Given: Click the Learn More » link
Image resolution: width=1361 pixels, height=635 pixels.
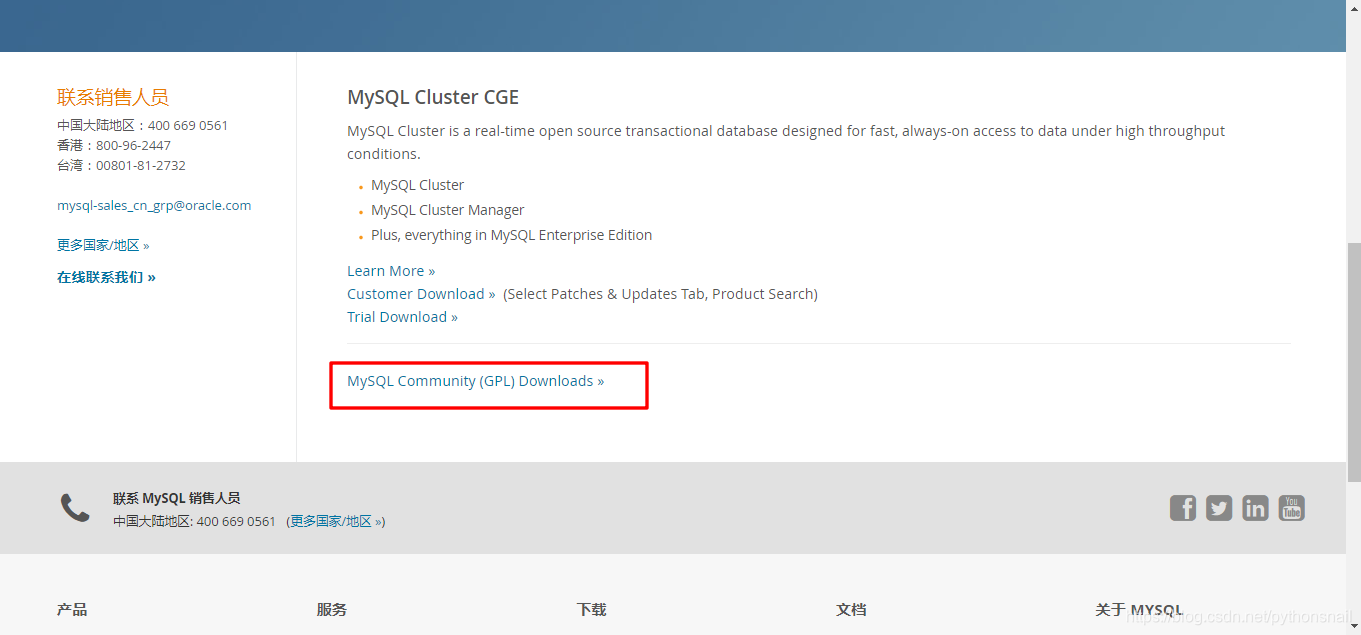Looking at the screenshot, I should coord(391,271).
